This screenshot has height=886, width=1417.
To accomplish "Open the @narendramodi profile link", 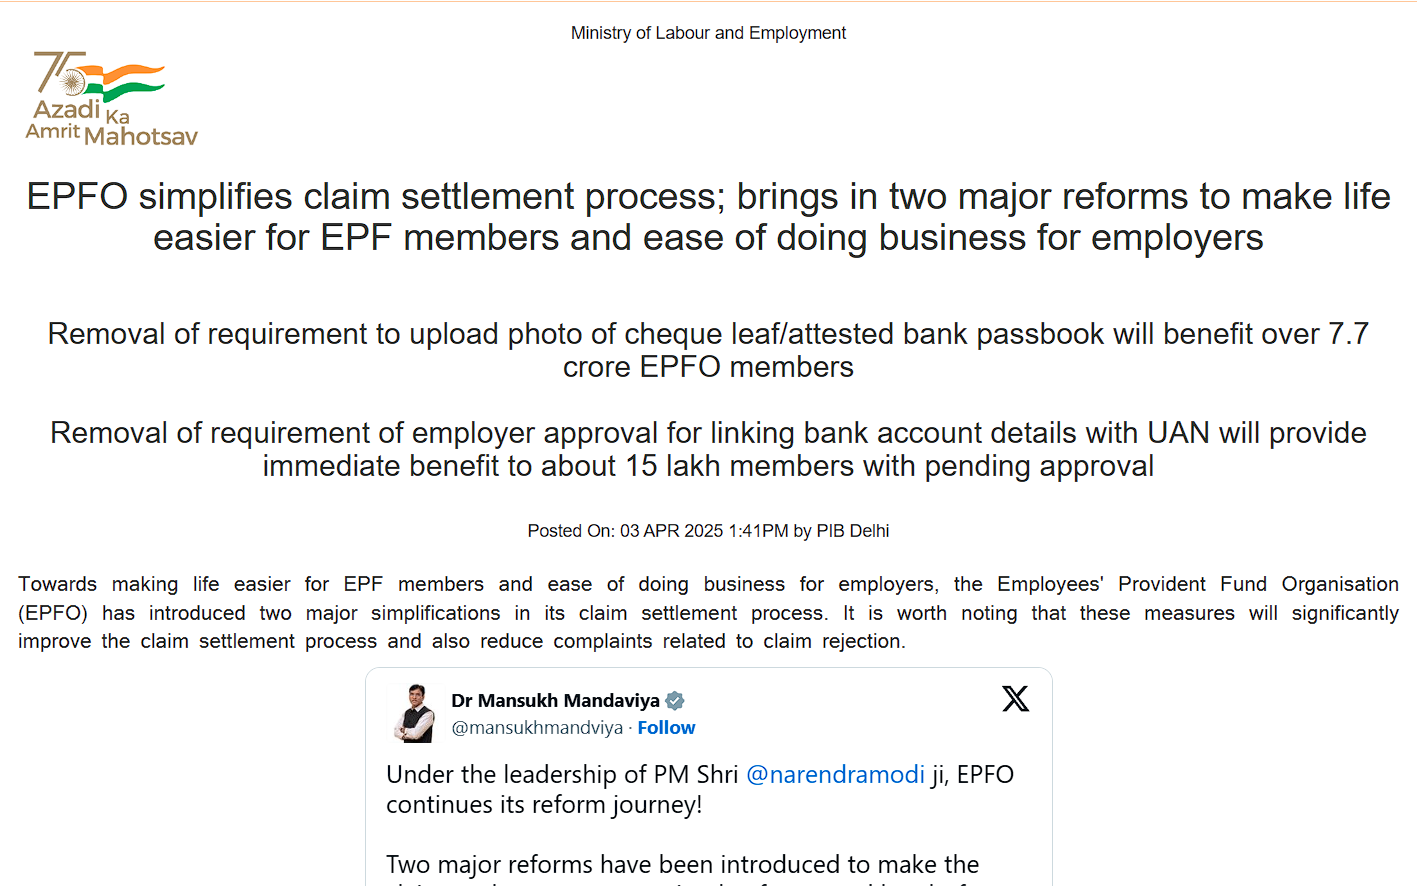I will 836,774.
